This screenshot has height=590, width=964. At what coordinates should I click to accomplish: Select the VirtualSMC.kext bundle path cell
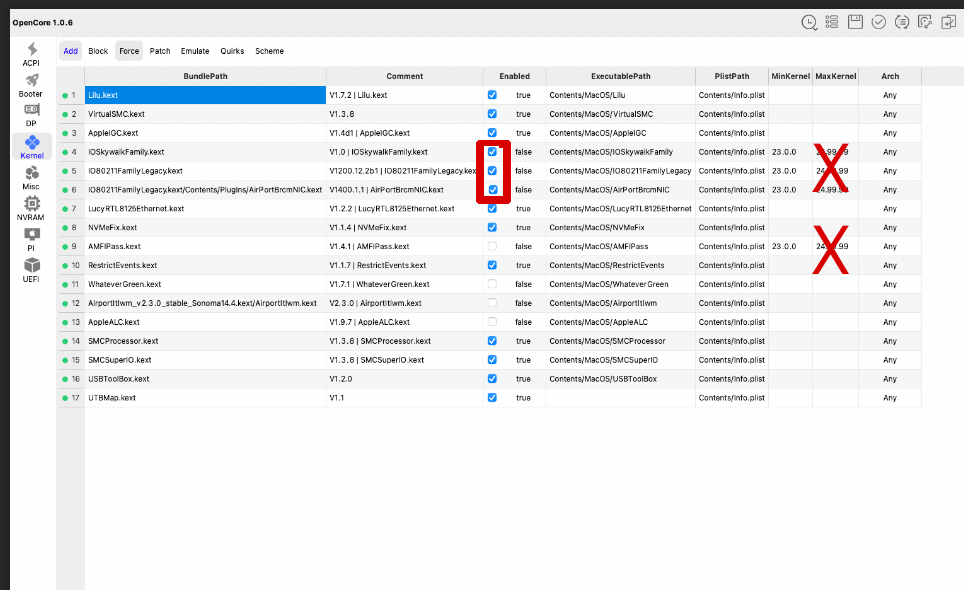click(x=205, y=114)
